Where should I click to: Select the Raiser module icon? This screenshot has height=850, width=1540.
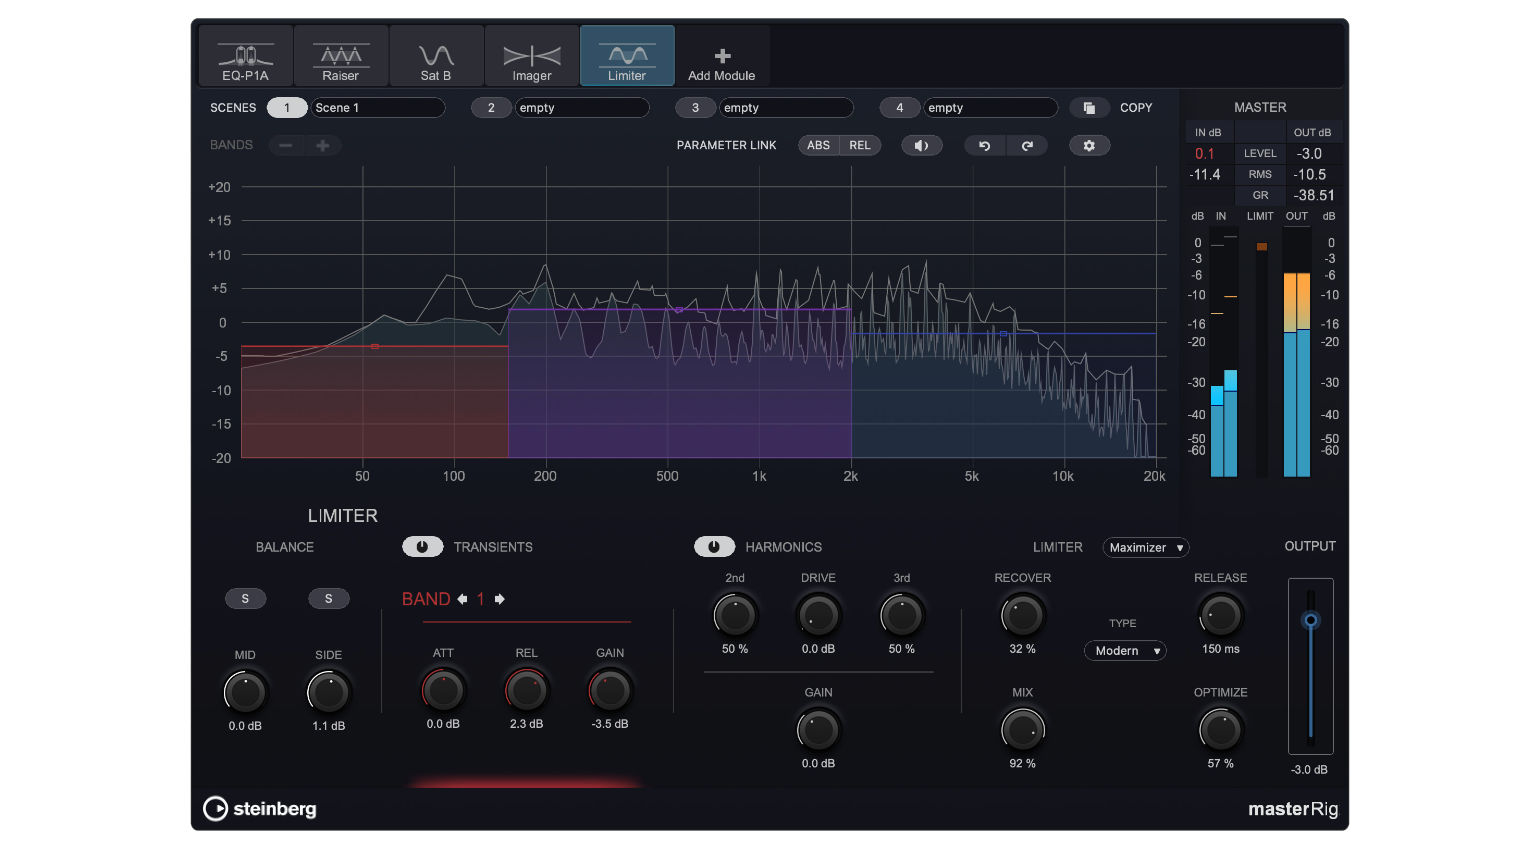[341, 58]
